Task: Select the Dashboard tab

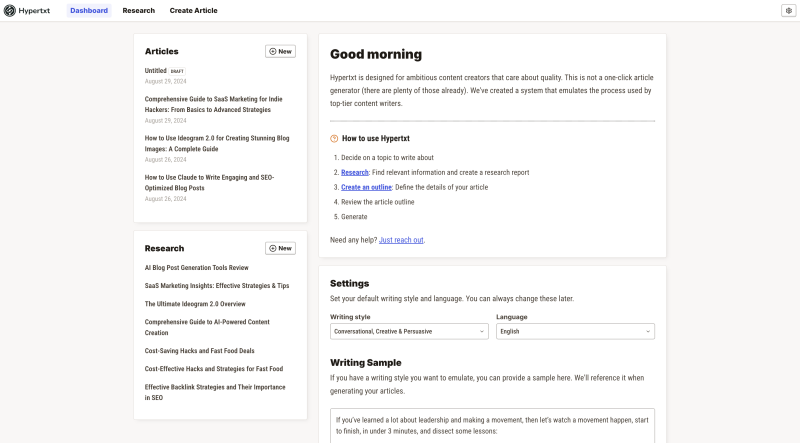Action: 89,10
